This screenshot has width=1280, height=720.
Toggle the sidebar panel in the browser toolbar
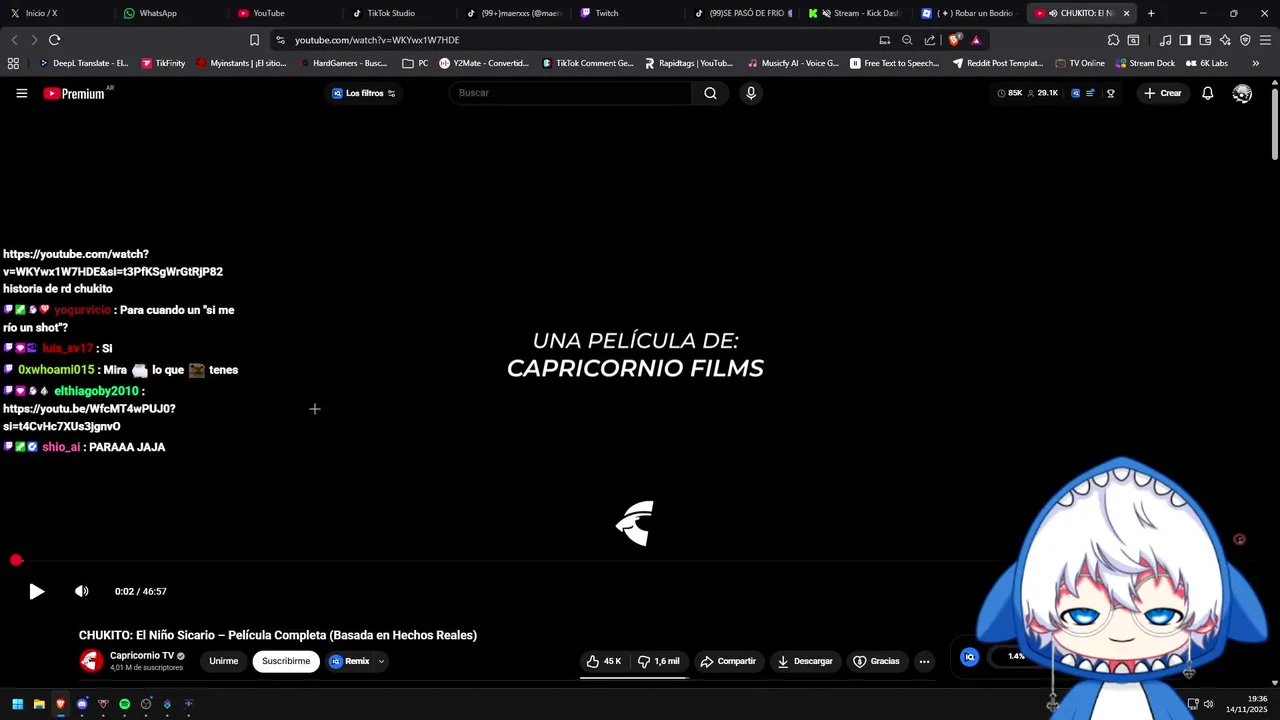click(x=1185, y=40)
